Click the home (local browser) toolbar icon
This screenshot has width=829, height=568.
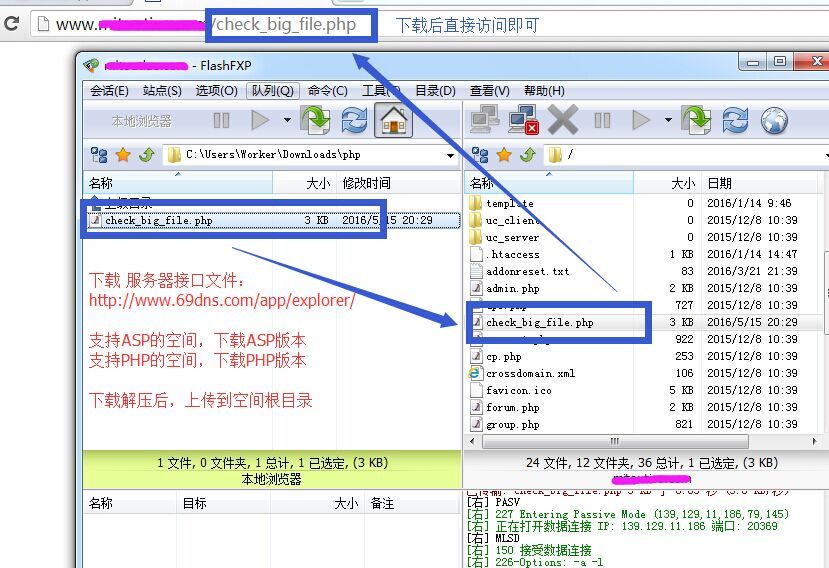point(394,121)
